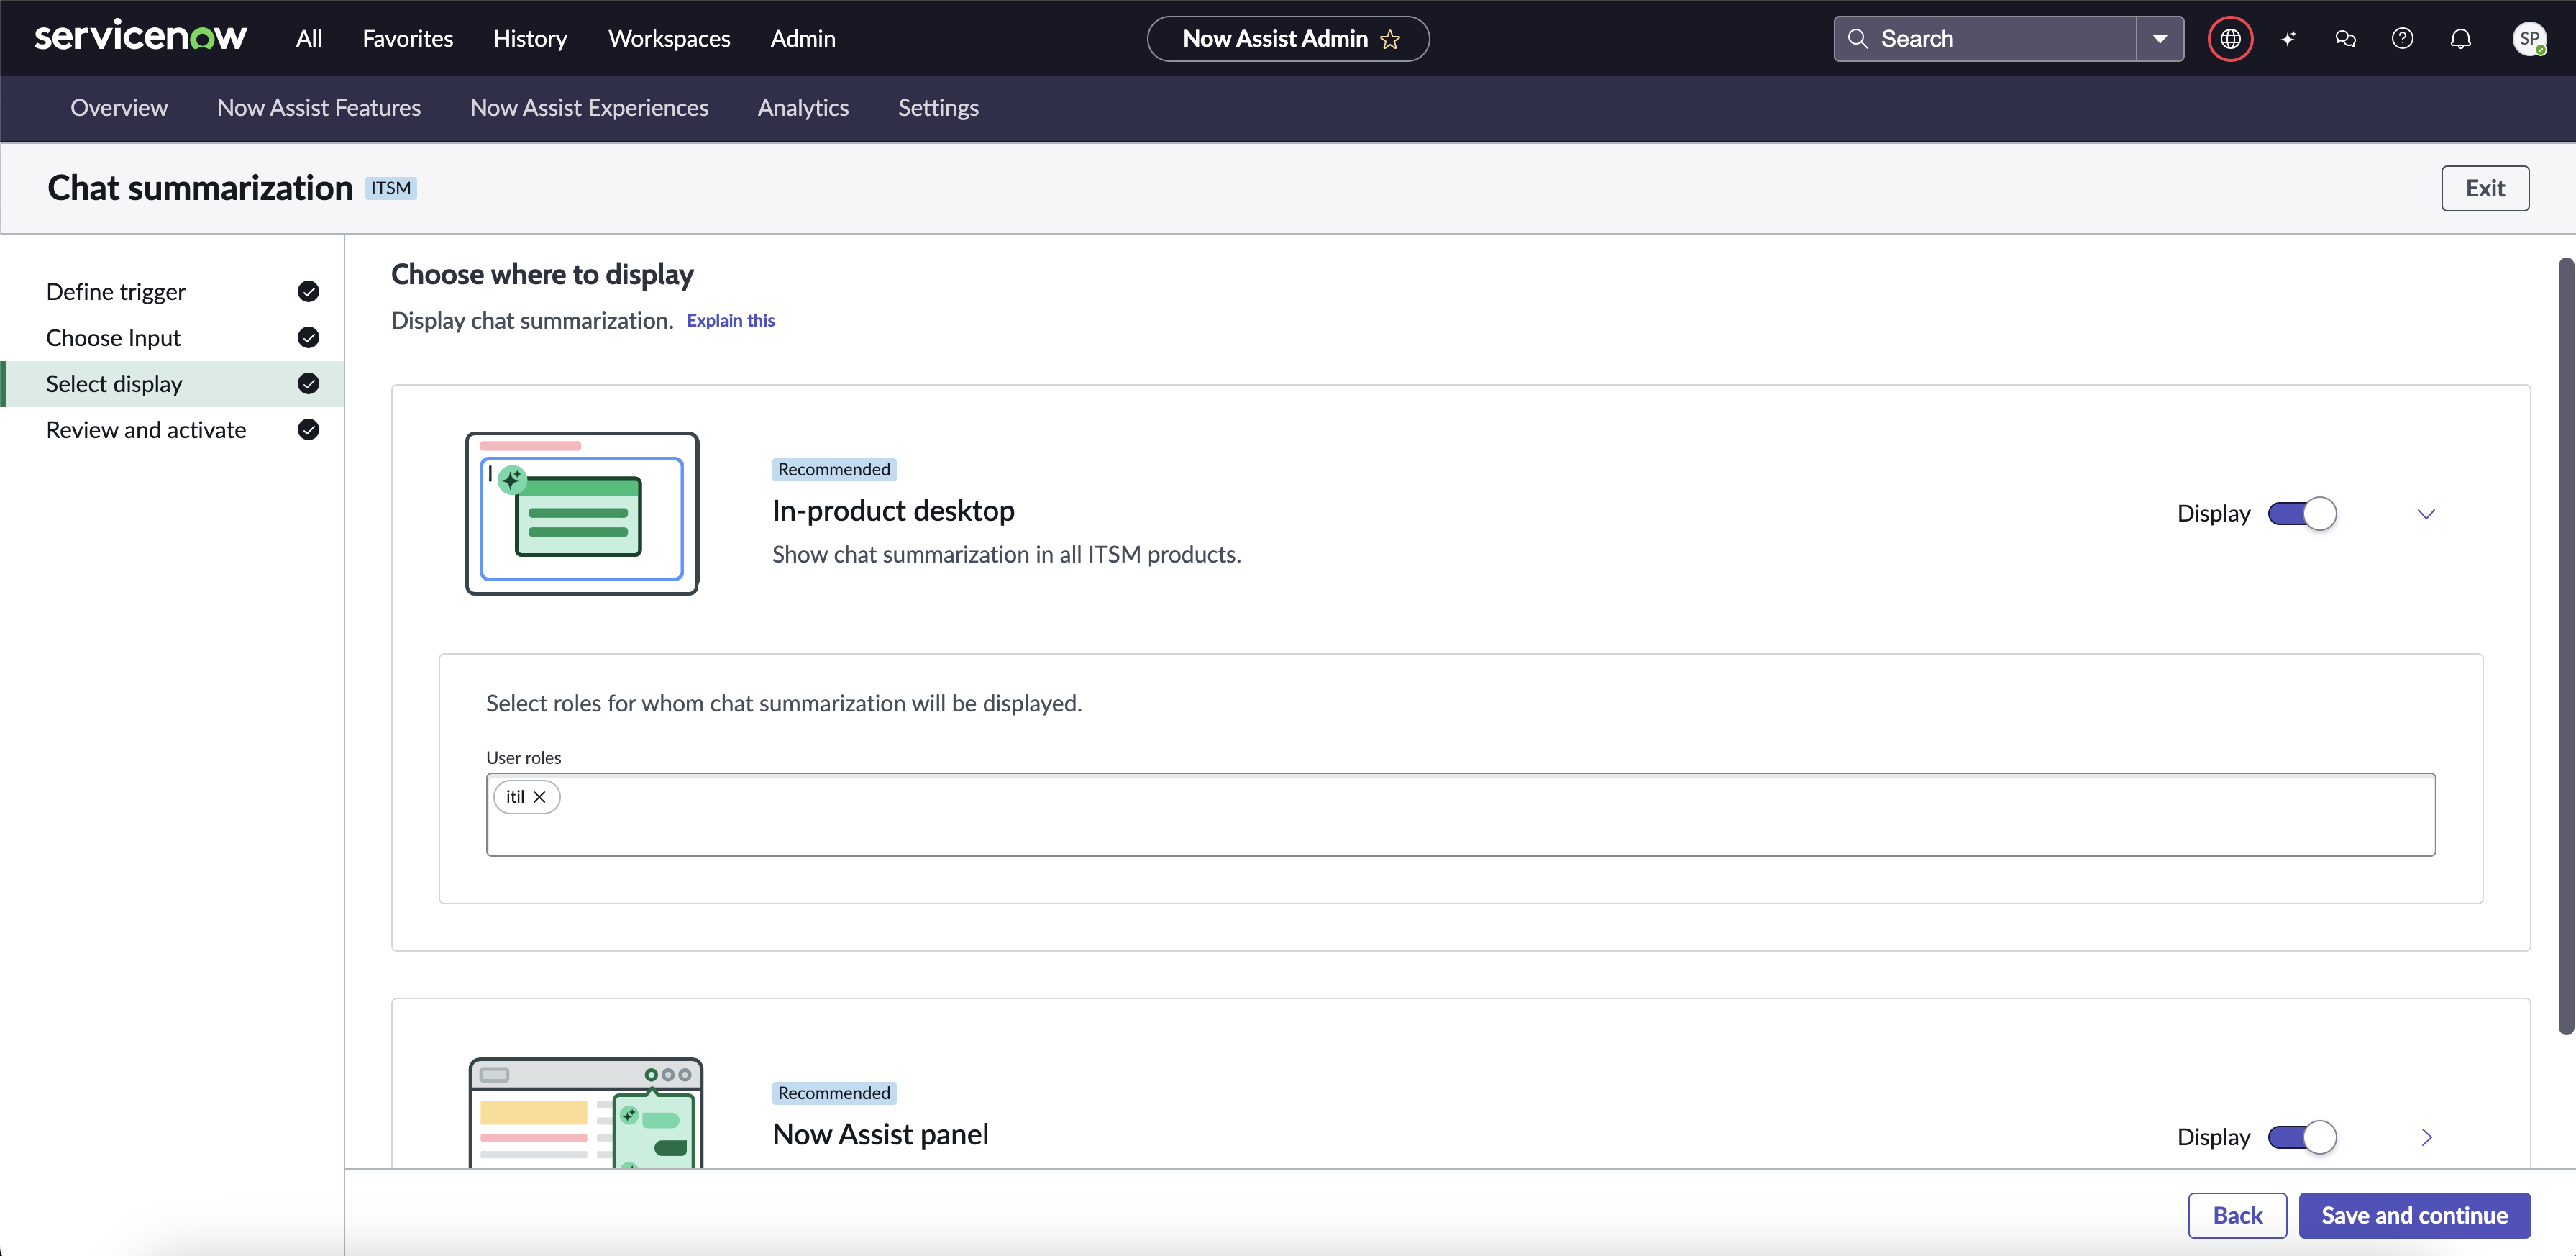Open the search scope dropdown arrow

click(2160, 39)
